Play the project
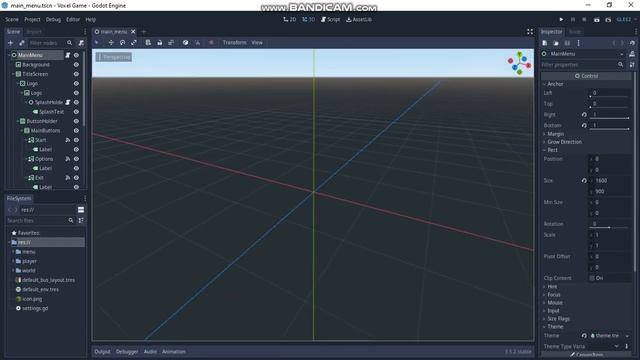 [x=561, y=19]
